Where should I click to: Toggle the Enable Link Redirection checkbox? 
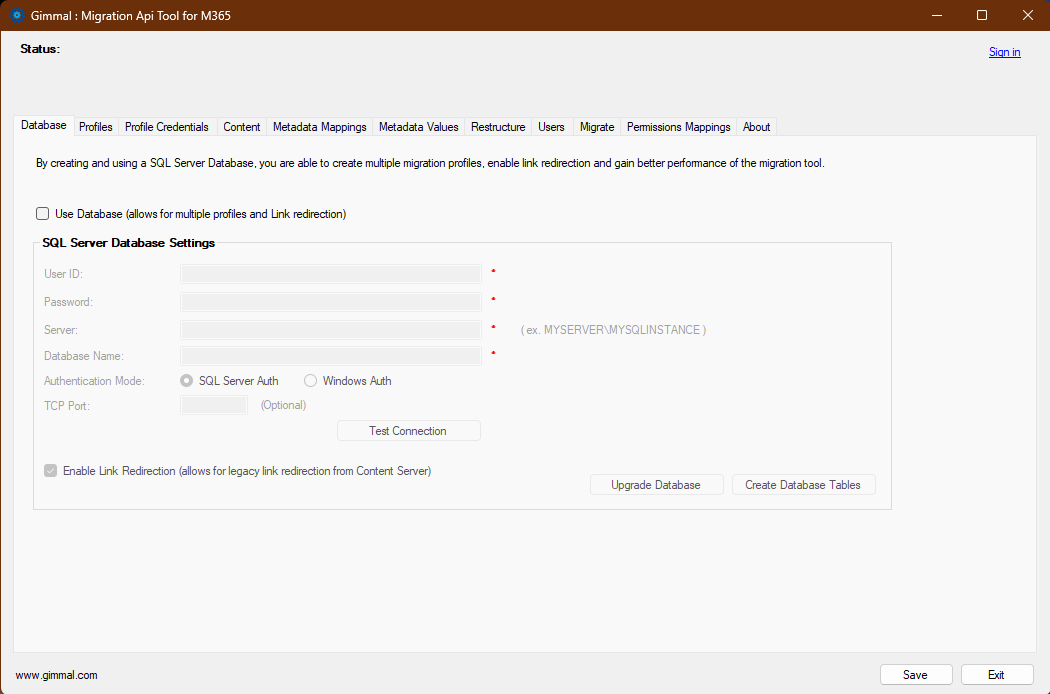click(50, 470)
